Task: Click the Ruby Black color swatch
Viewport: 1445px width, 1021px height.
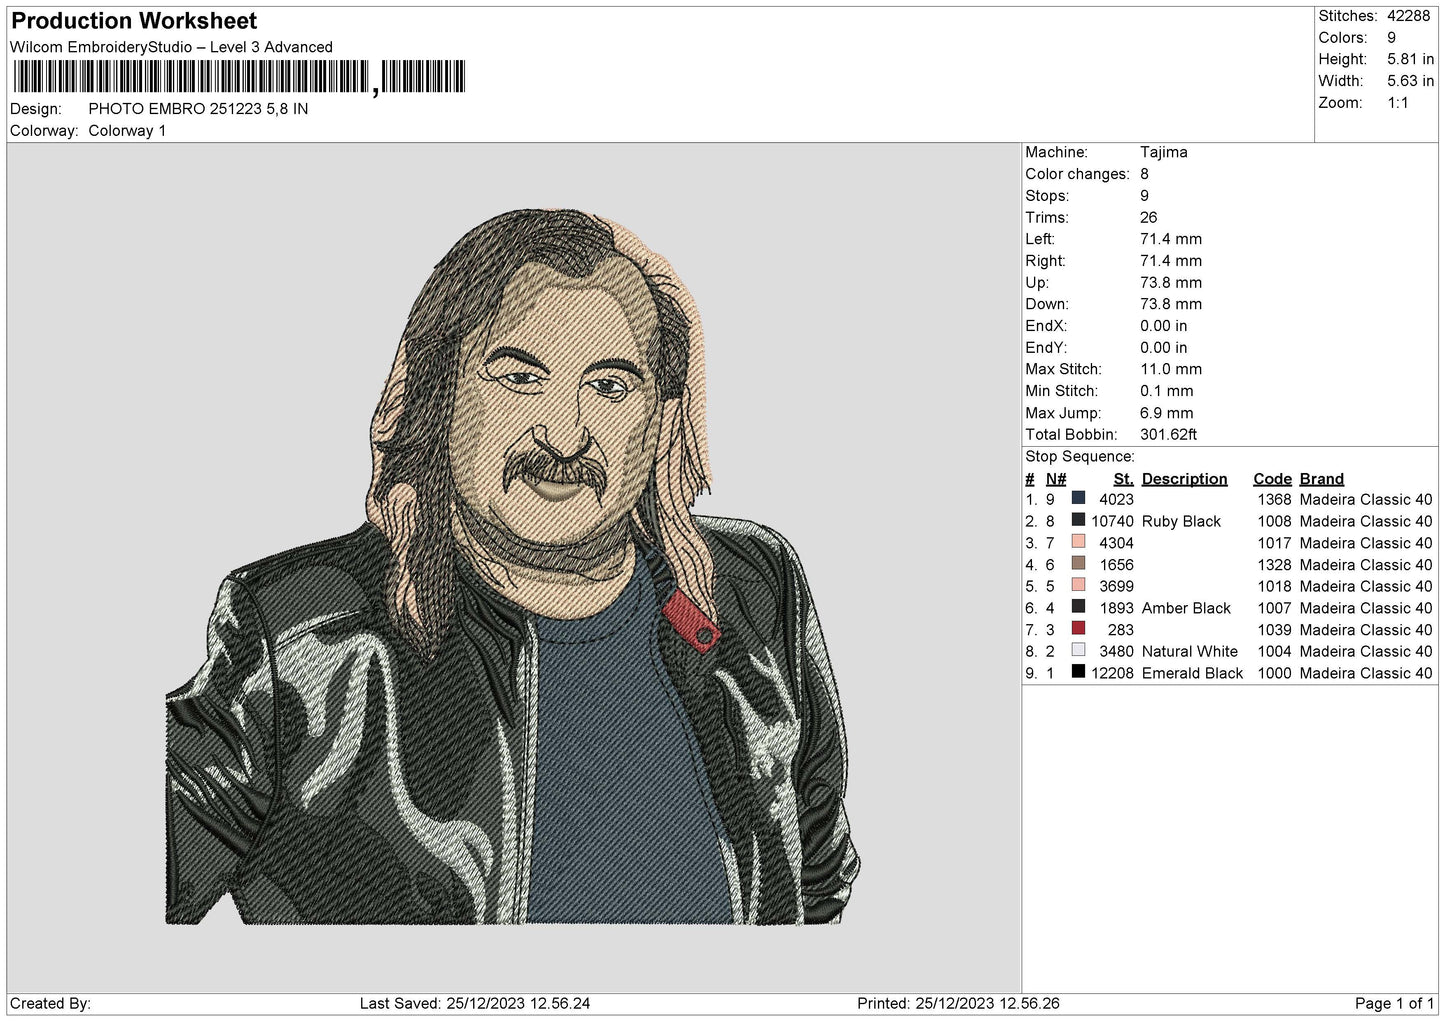Action: pos(1078,520)
